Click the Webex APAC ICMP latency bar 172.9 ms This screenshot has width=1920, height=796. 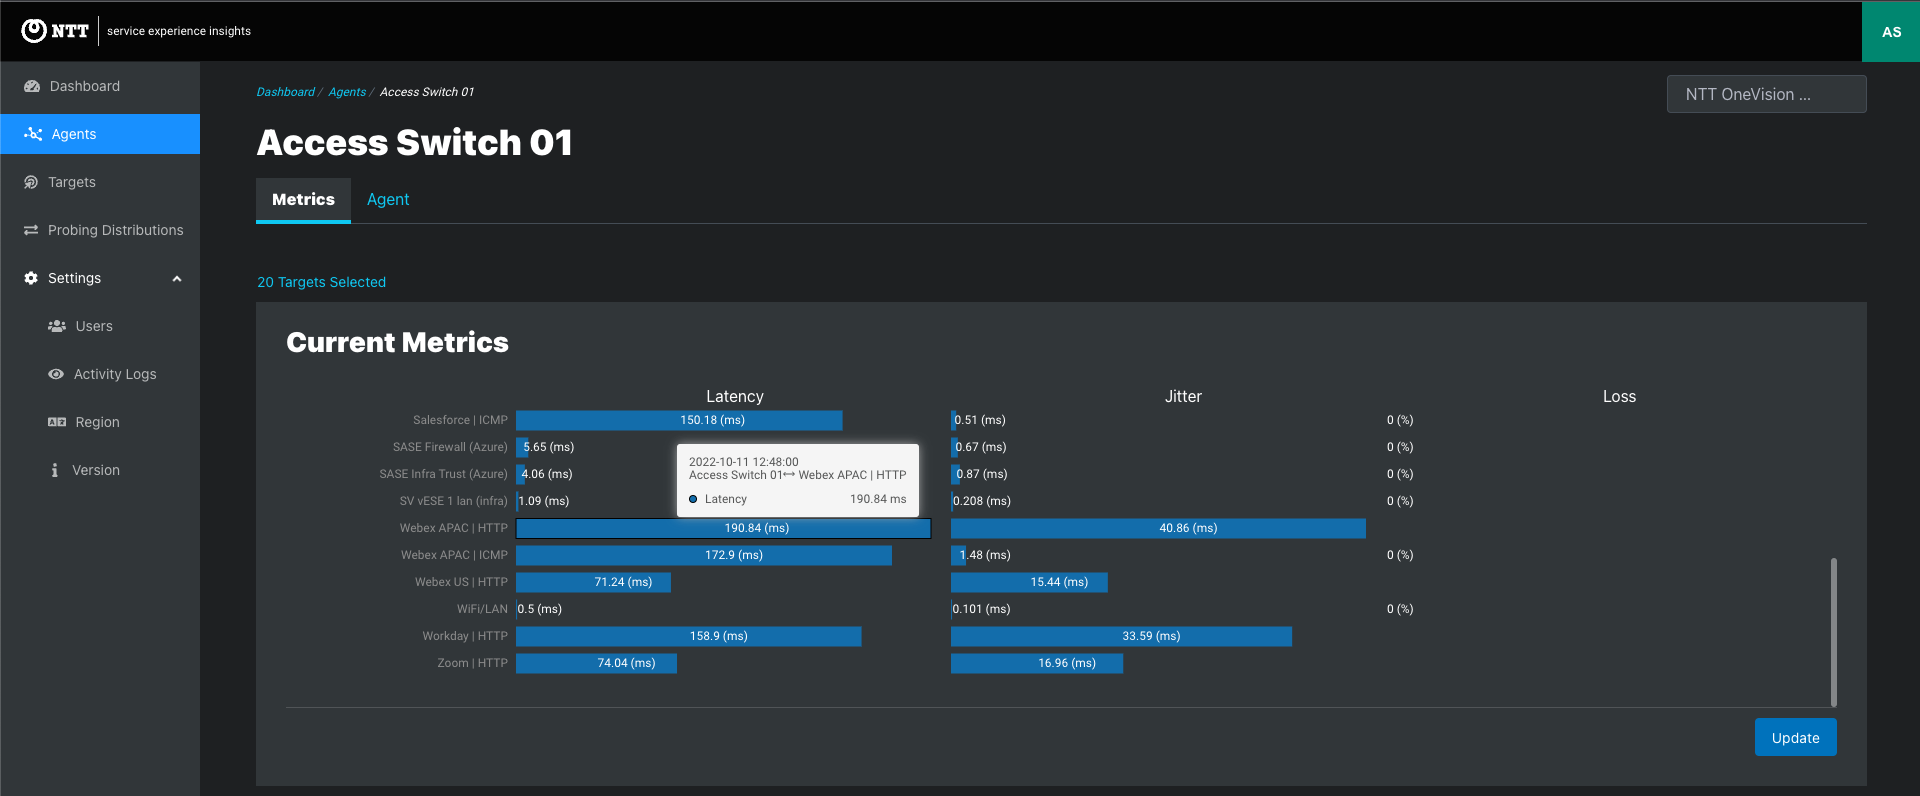[703, 555]
